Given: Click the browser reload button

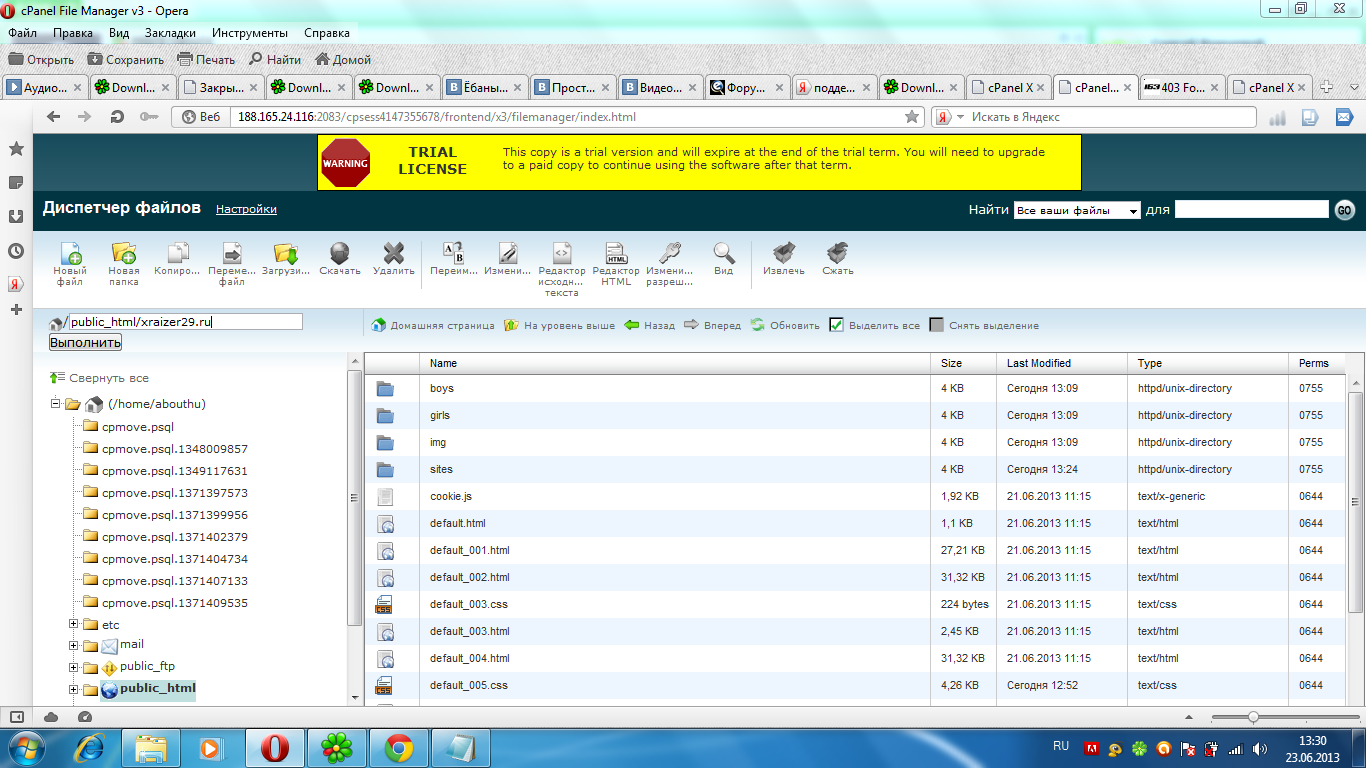Looking at the screenshot, I should pos(117,117).
